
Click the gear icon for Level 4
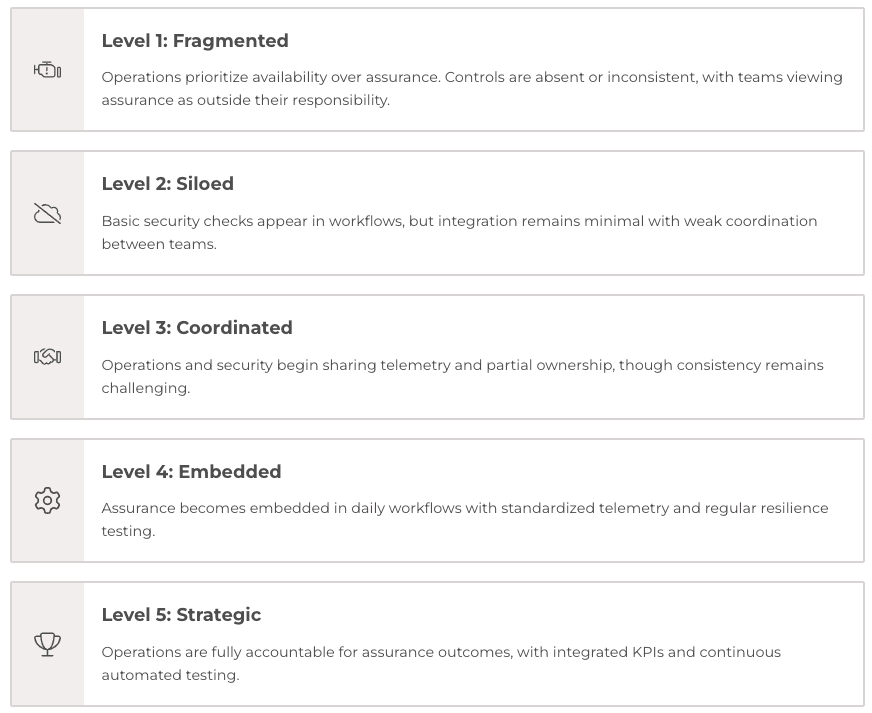[47, 501]
